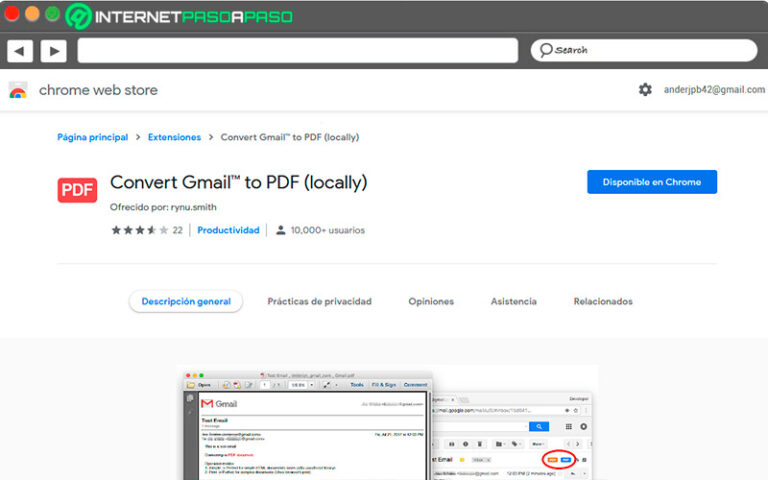Click the red PDF extension icon
Viewport: 768px width, 480px height.
coord(77,190)
